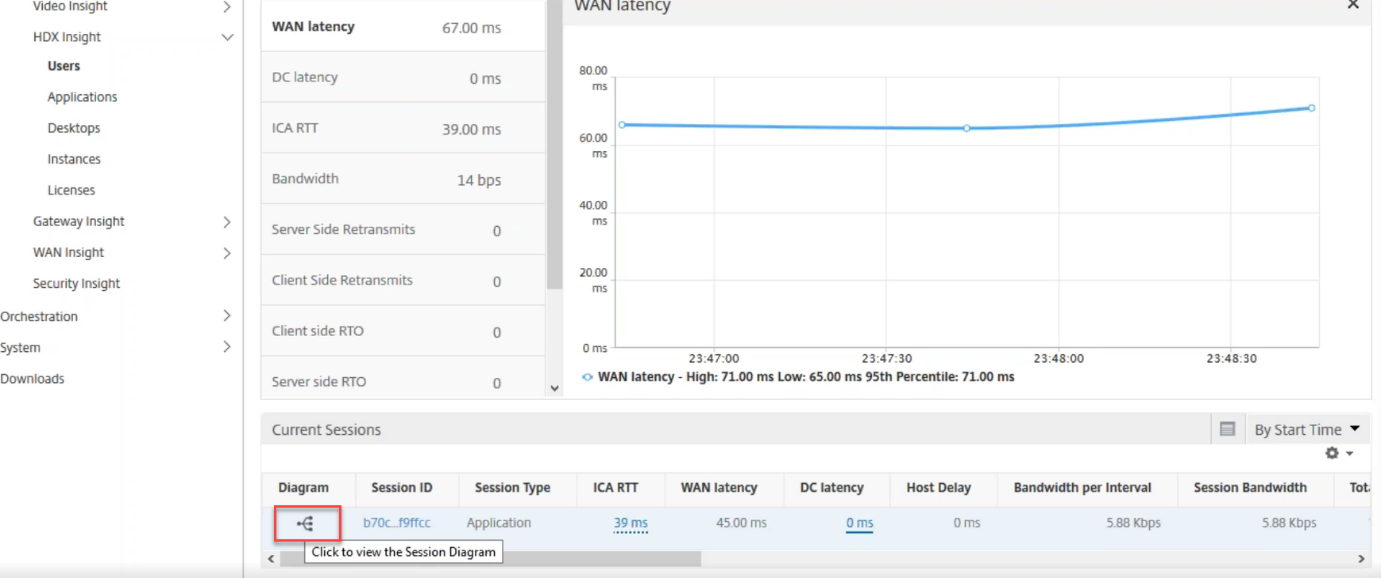Select the DC latency metric row

[x=403, y=78]
